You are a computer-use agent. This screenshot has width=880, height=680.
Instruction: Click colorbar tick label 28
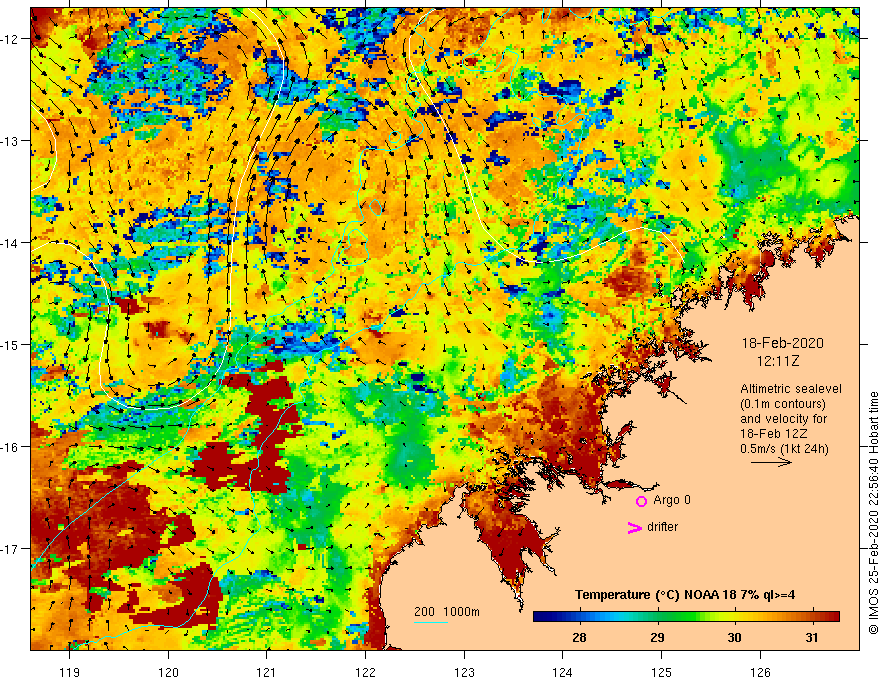click(x=579, y=637)
